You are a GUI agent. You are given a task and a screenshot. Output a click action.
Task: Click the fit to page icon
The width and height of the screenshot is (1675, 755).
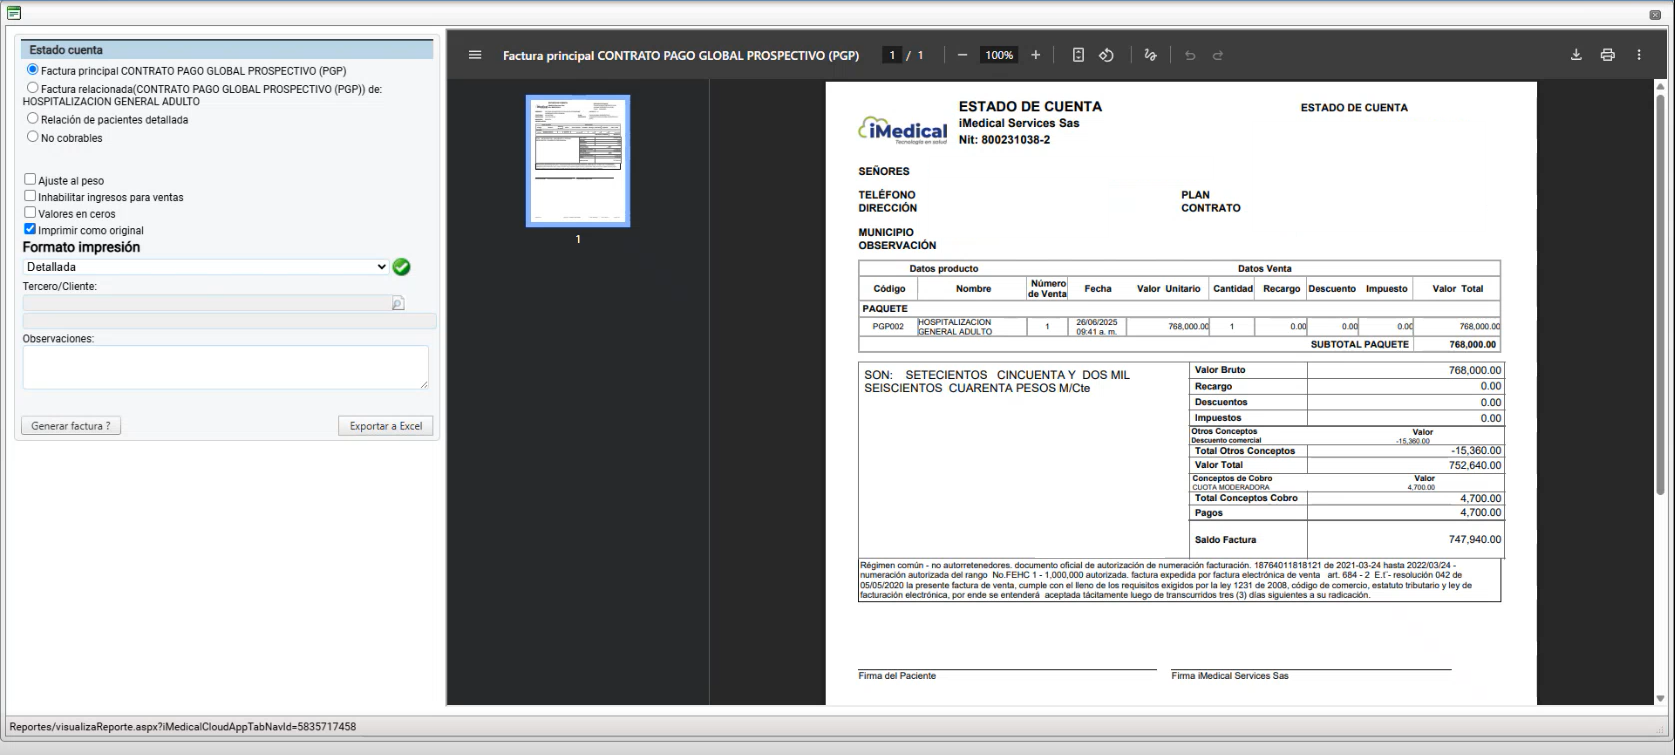[x=1078, y=55]
